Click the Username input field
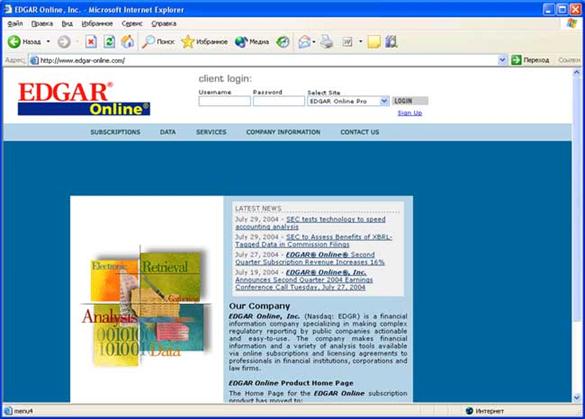Screen dimensions: 585x419 click(224, 101)
